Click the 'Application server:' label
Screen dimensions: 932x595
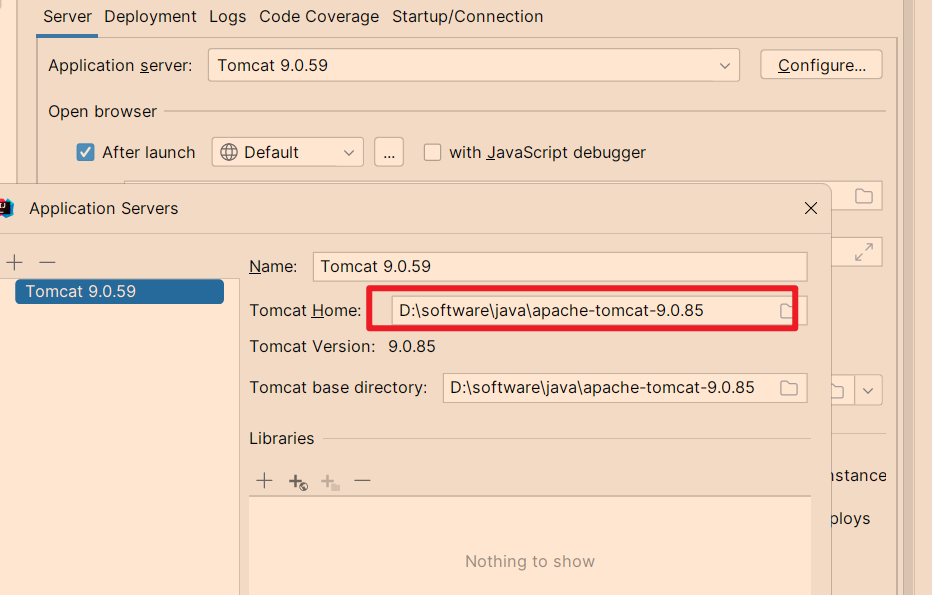click(x=120, y=65)
